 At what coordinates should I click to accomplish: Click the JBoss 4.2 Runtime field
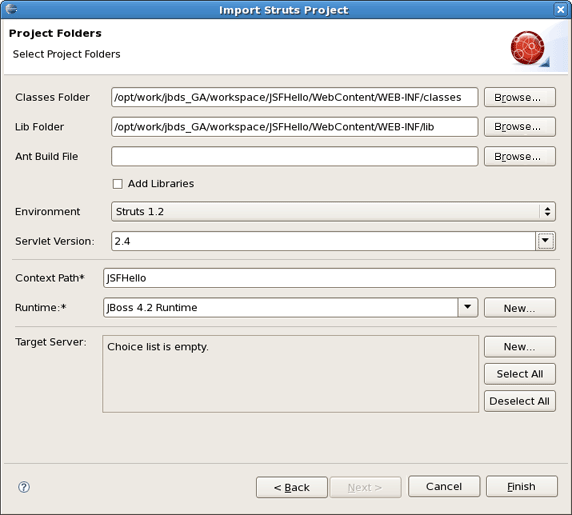[281, 307]
